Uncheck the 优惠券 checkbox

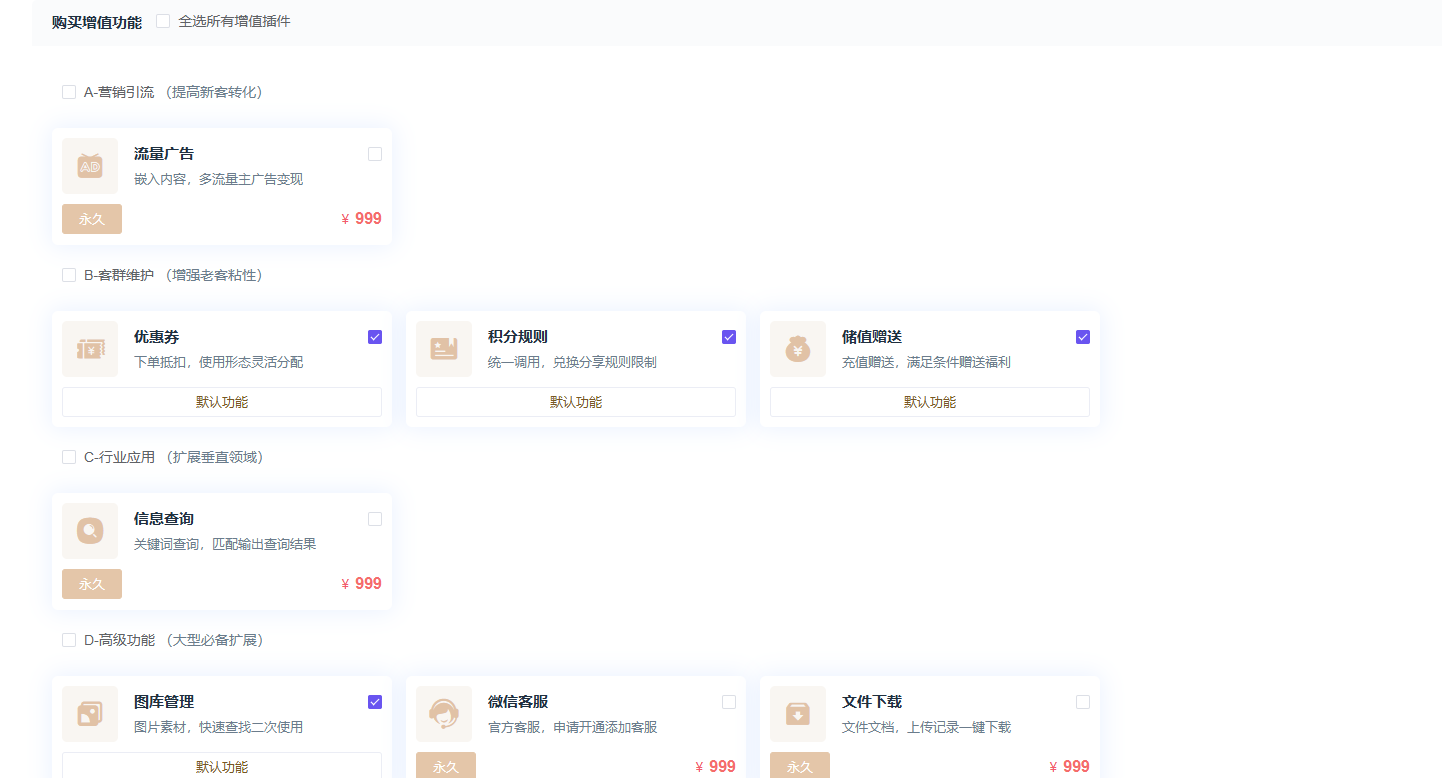375,337
